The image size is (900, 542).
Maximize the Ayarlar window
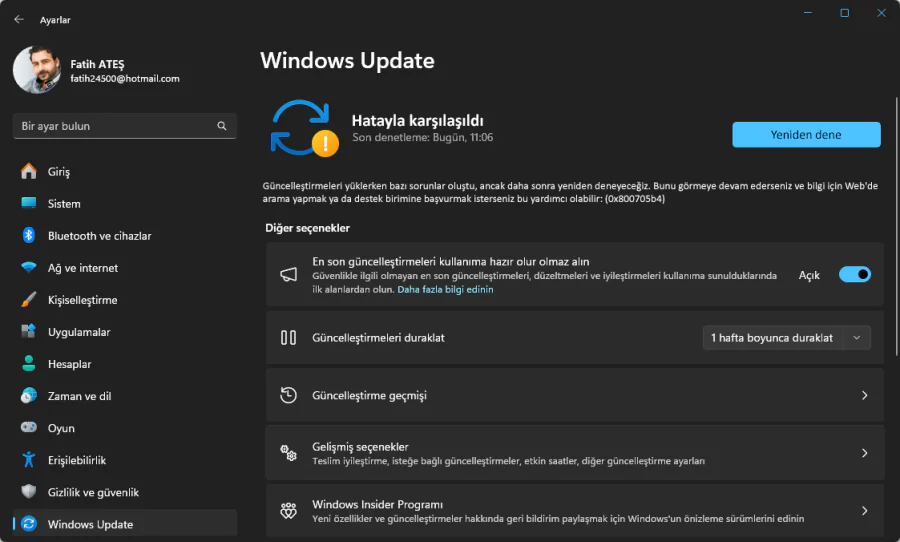[844, 13]
